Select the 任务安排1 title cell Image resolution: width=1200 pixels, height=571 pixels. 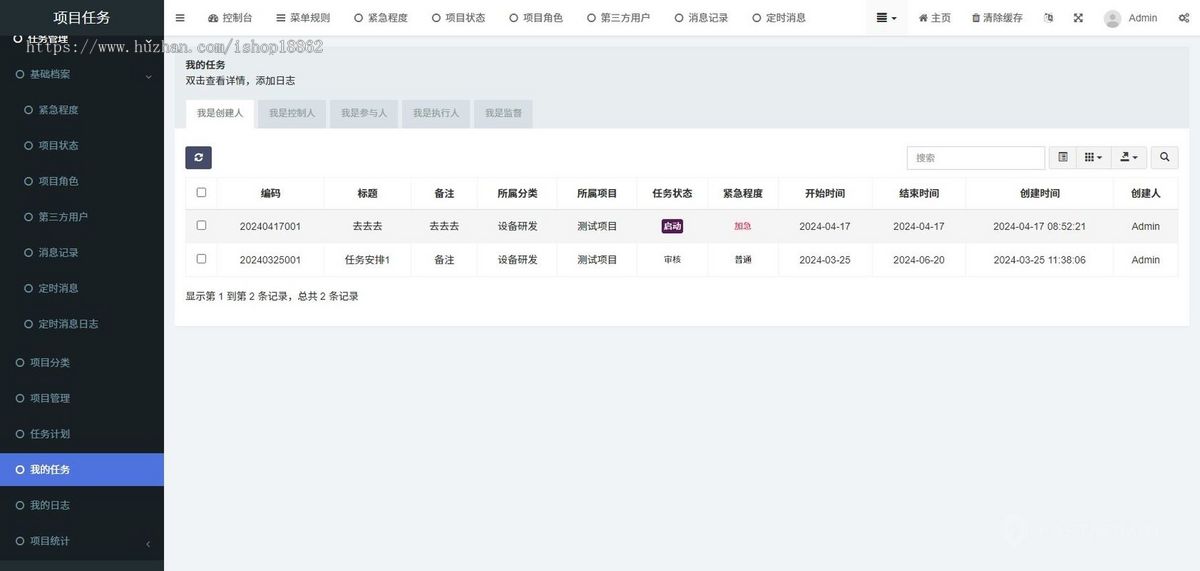coord(367,260)
